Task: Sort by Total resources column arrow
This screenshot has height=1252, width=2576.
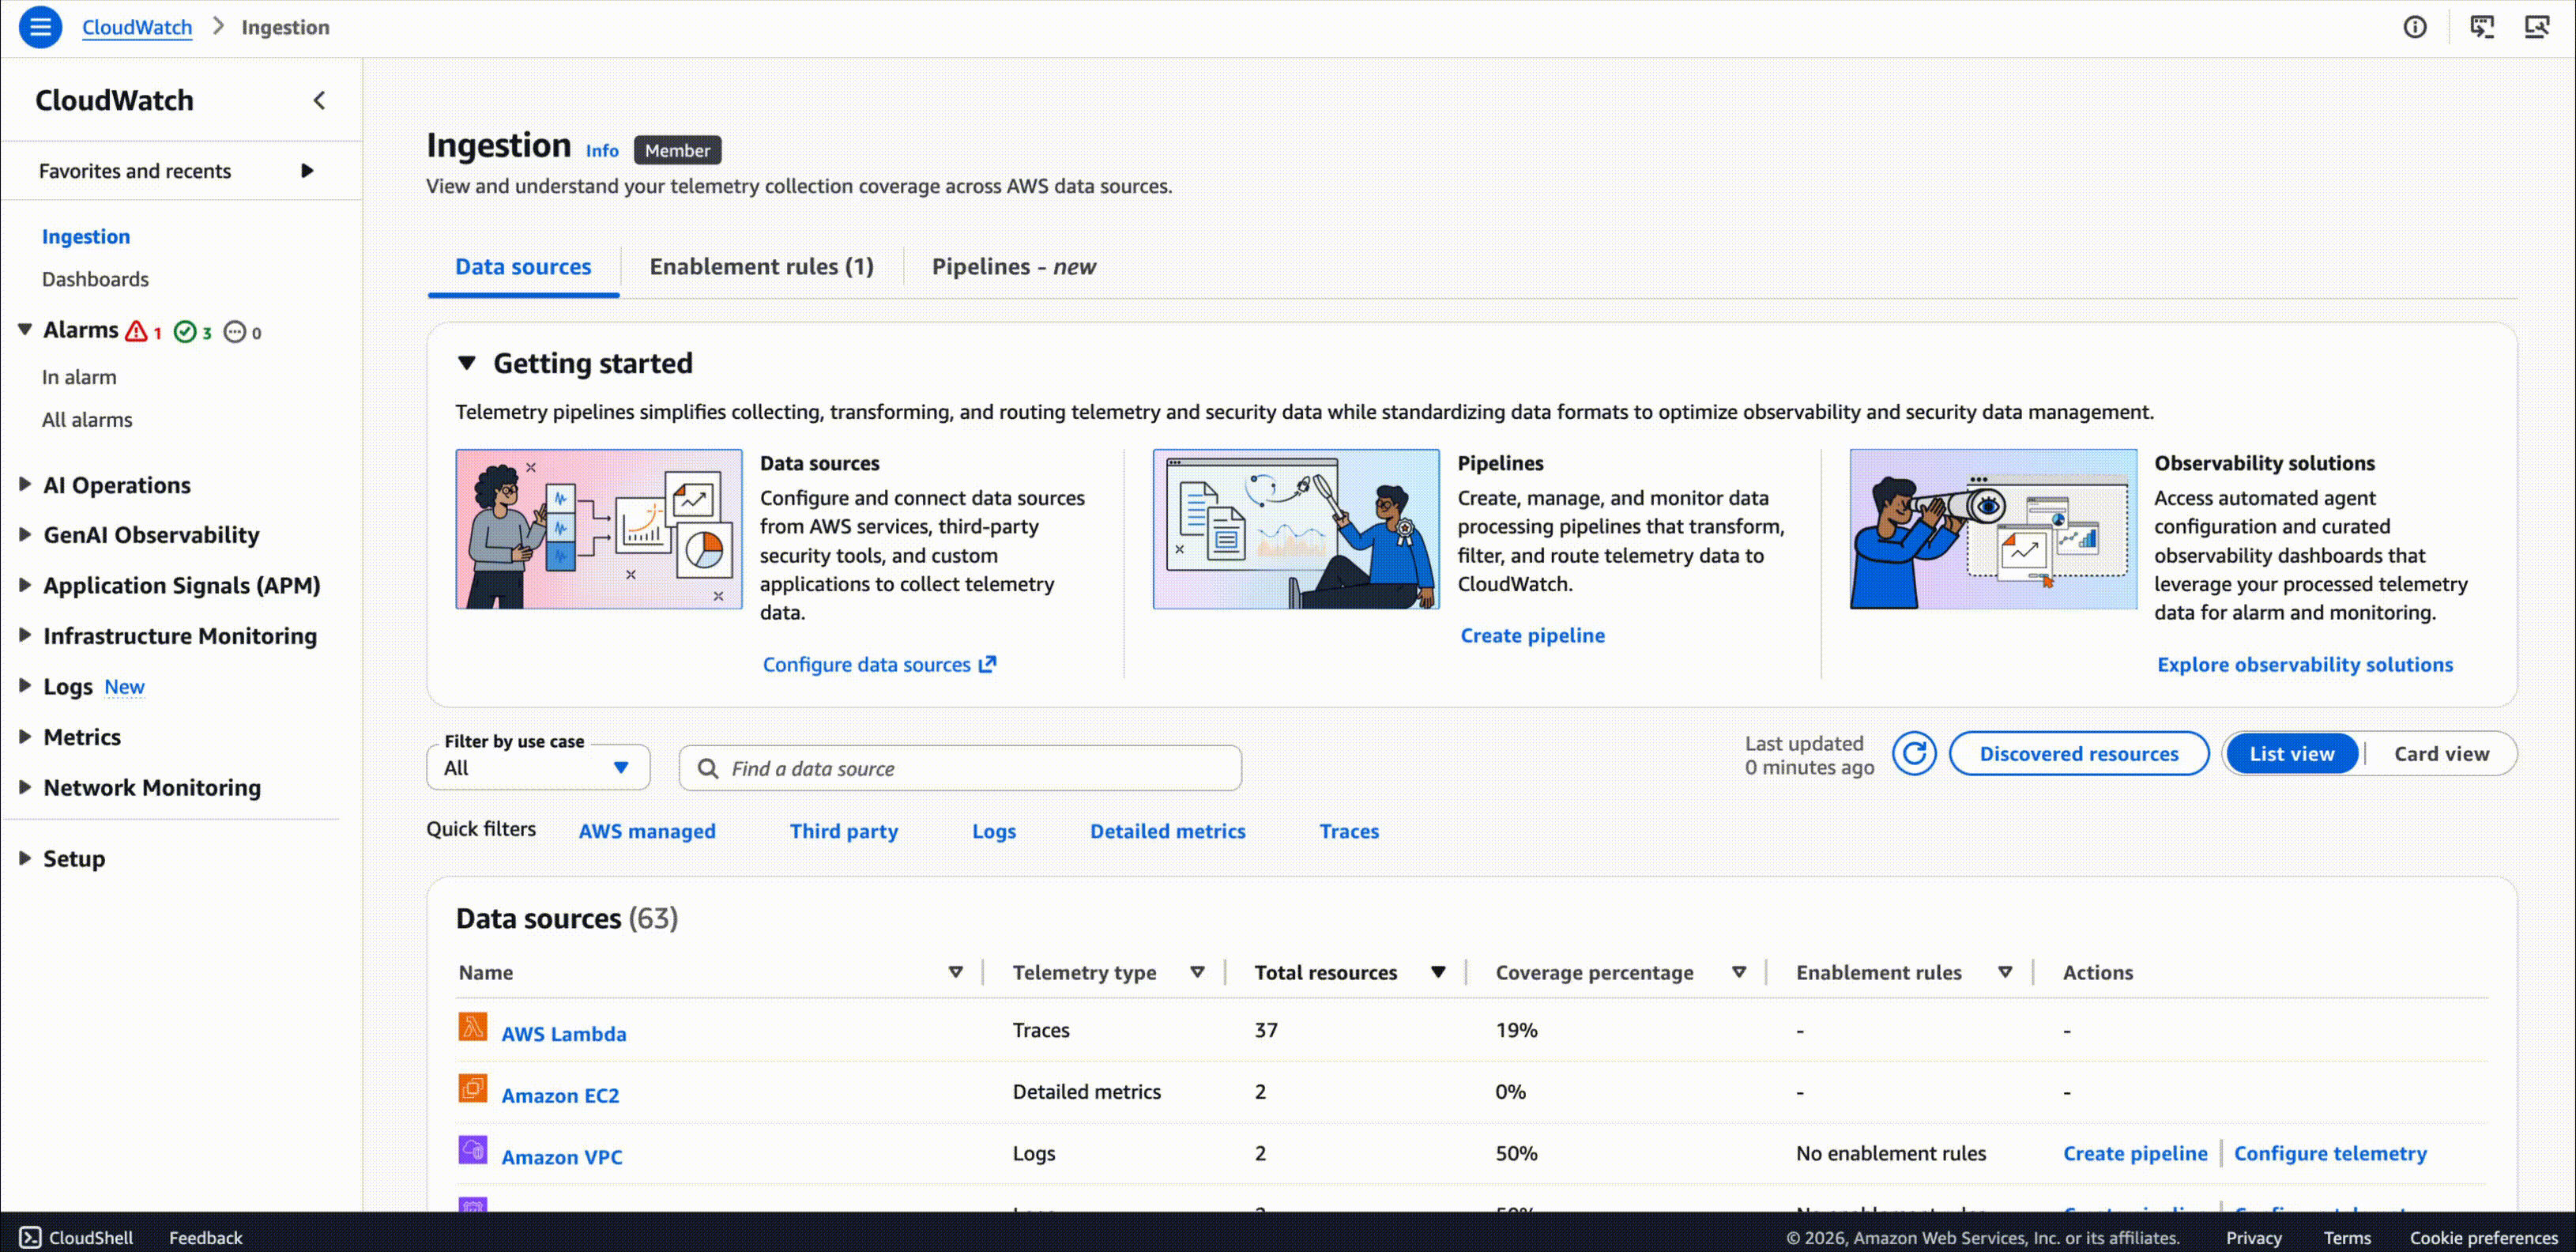Action: pyautogui.click(x=1438, y=972)
